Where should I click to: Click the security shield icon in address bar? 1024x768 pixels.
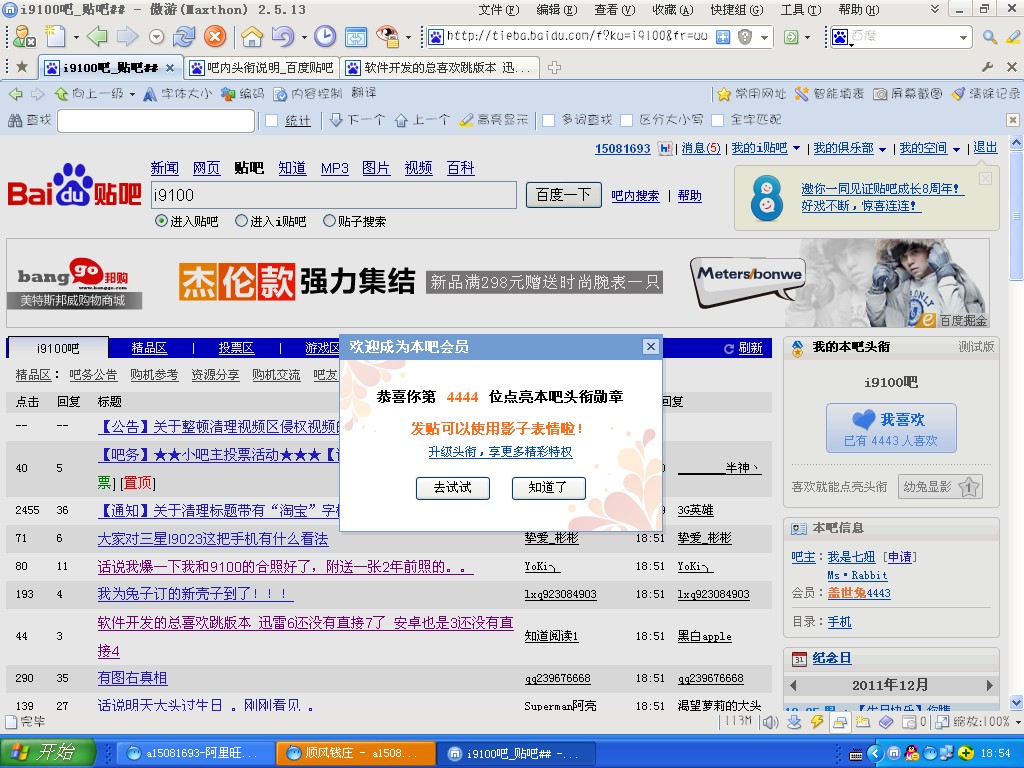(744, 37)
